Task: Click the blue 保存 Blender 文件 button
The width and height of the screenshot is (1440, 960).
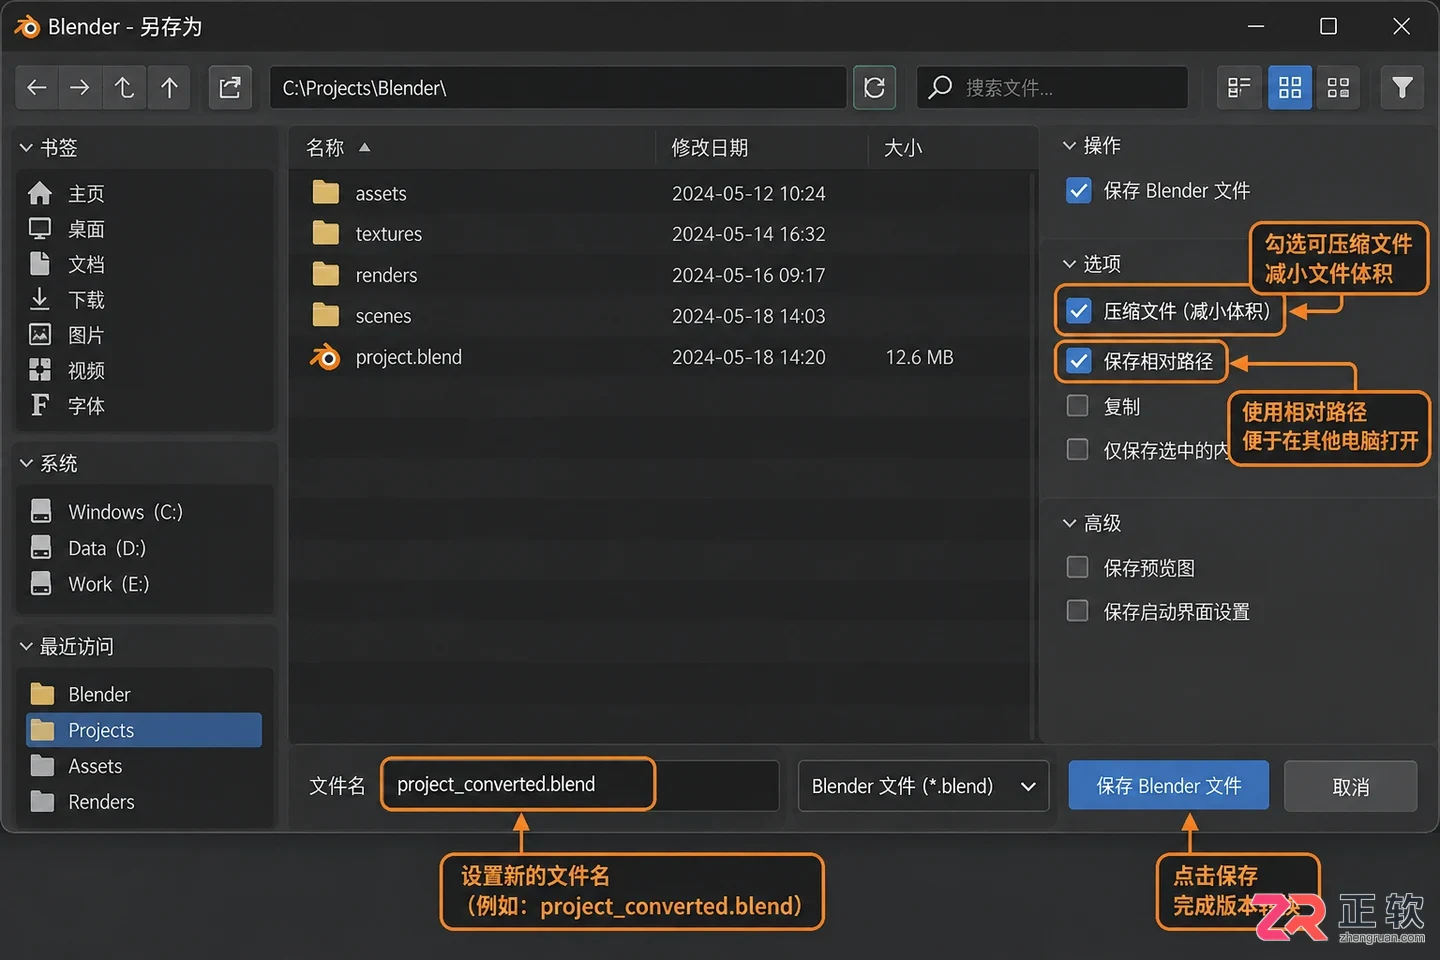Action: coord(1169,786)
